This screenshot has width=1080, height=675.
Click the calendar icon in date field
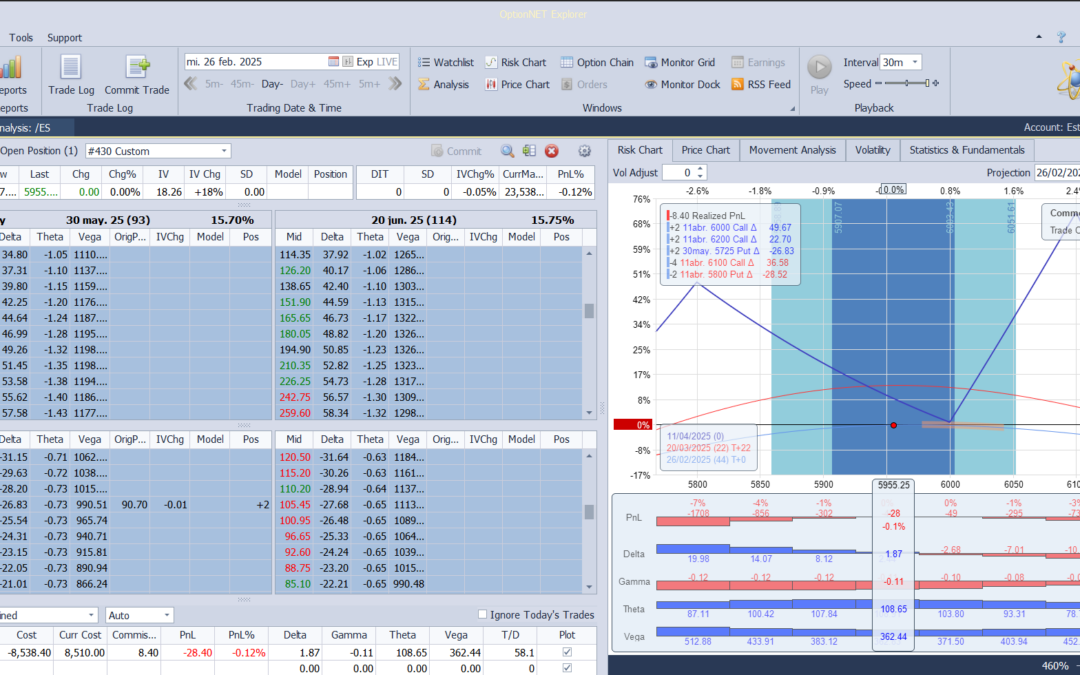tap(333, 61)
